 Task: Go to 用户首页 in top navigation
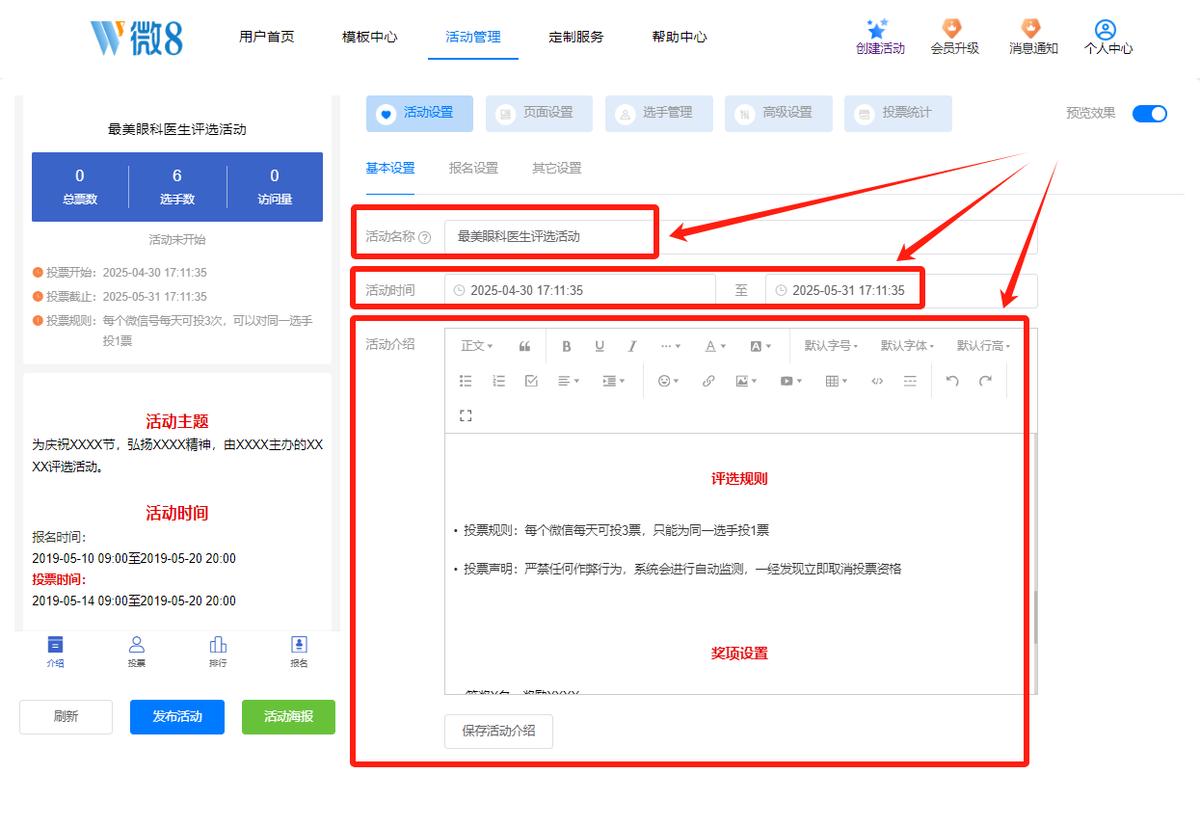[266, 37]
